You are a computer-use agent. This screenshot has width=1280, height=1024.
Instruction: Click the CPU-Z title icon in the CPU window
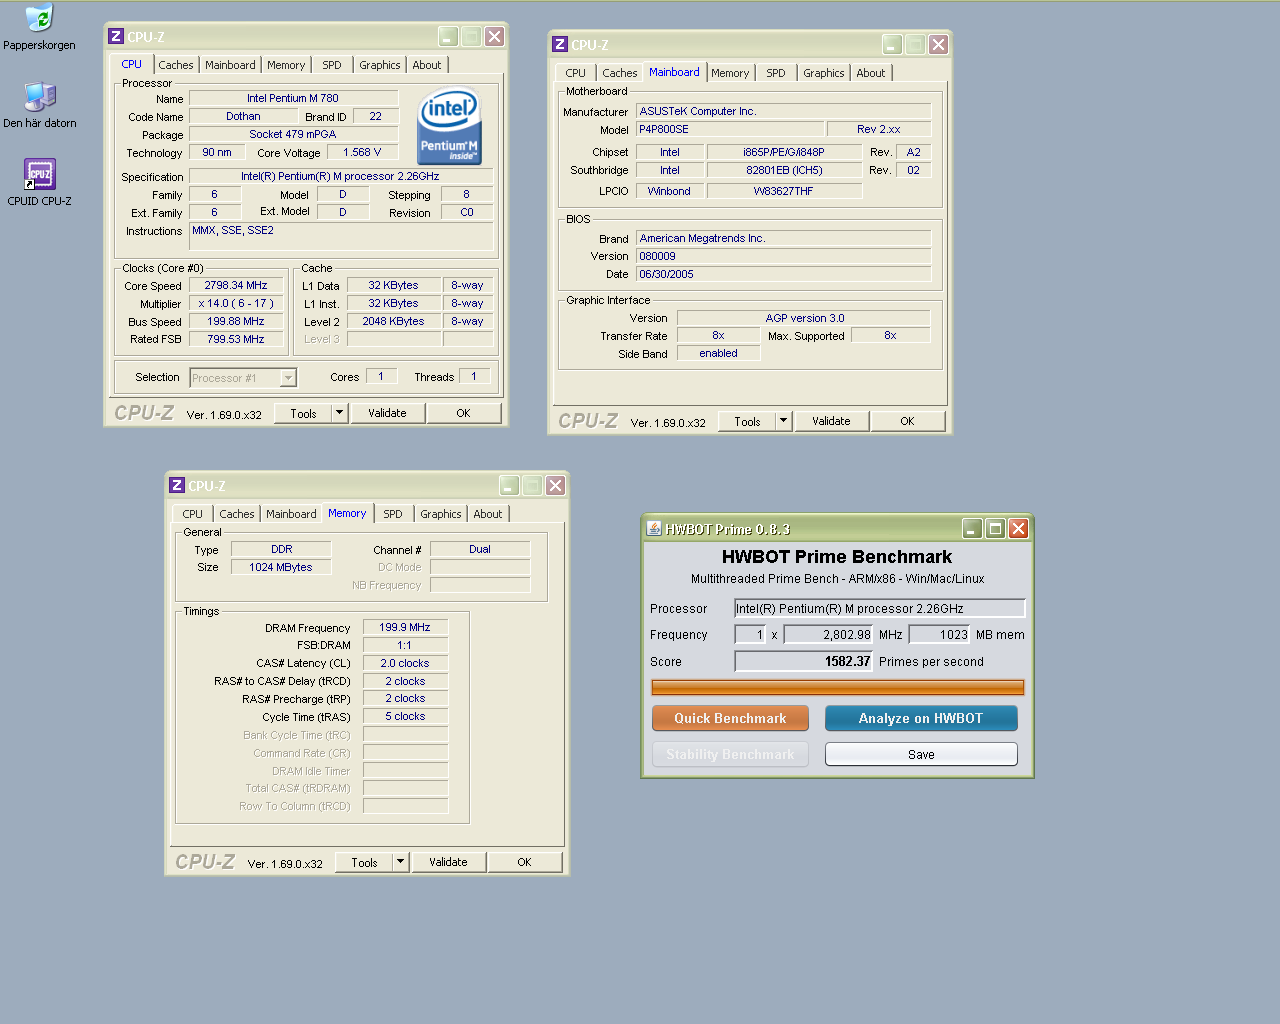[x=115, y=37]
